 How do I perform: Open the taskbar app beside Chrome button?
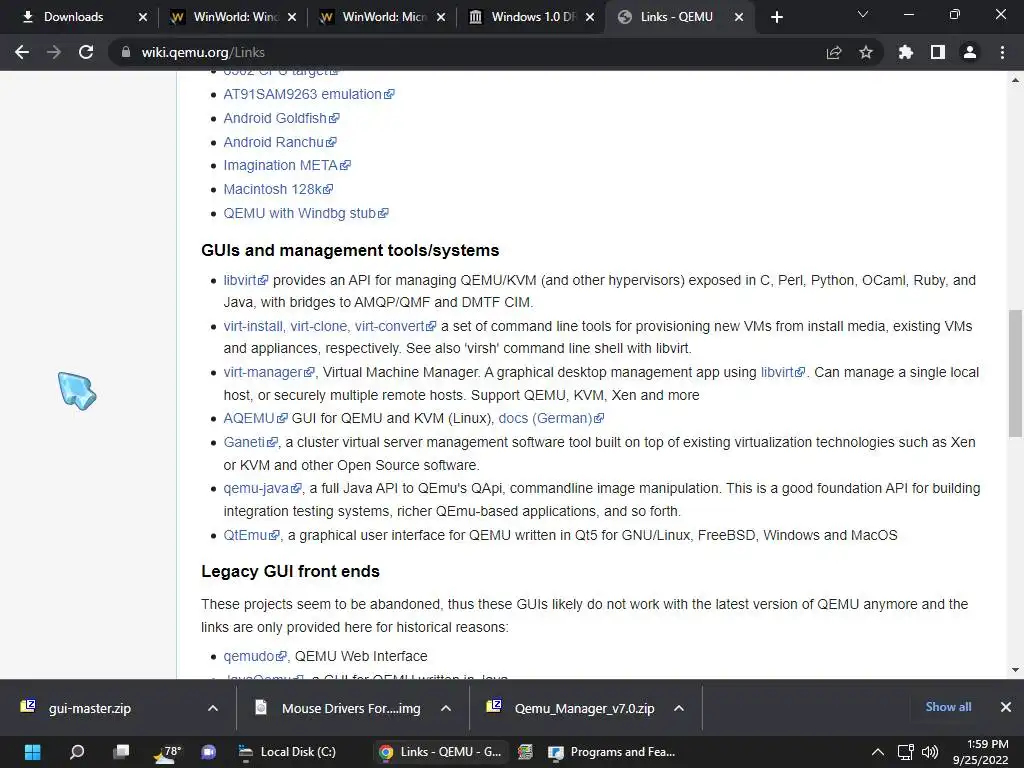526,752
